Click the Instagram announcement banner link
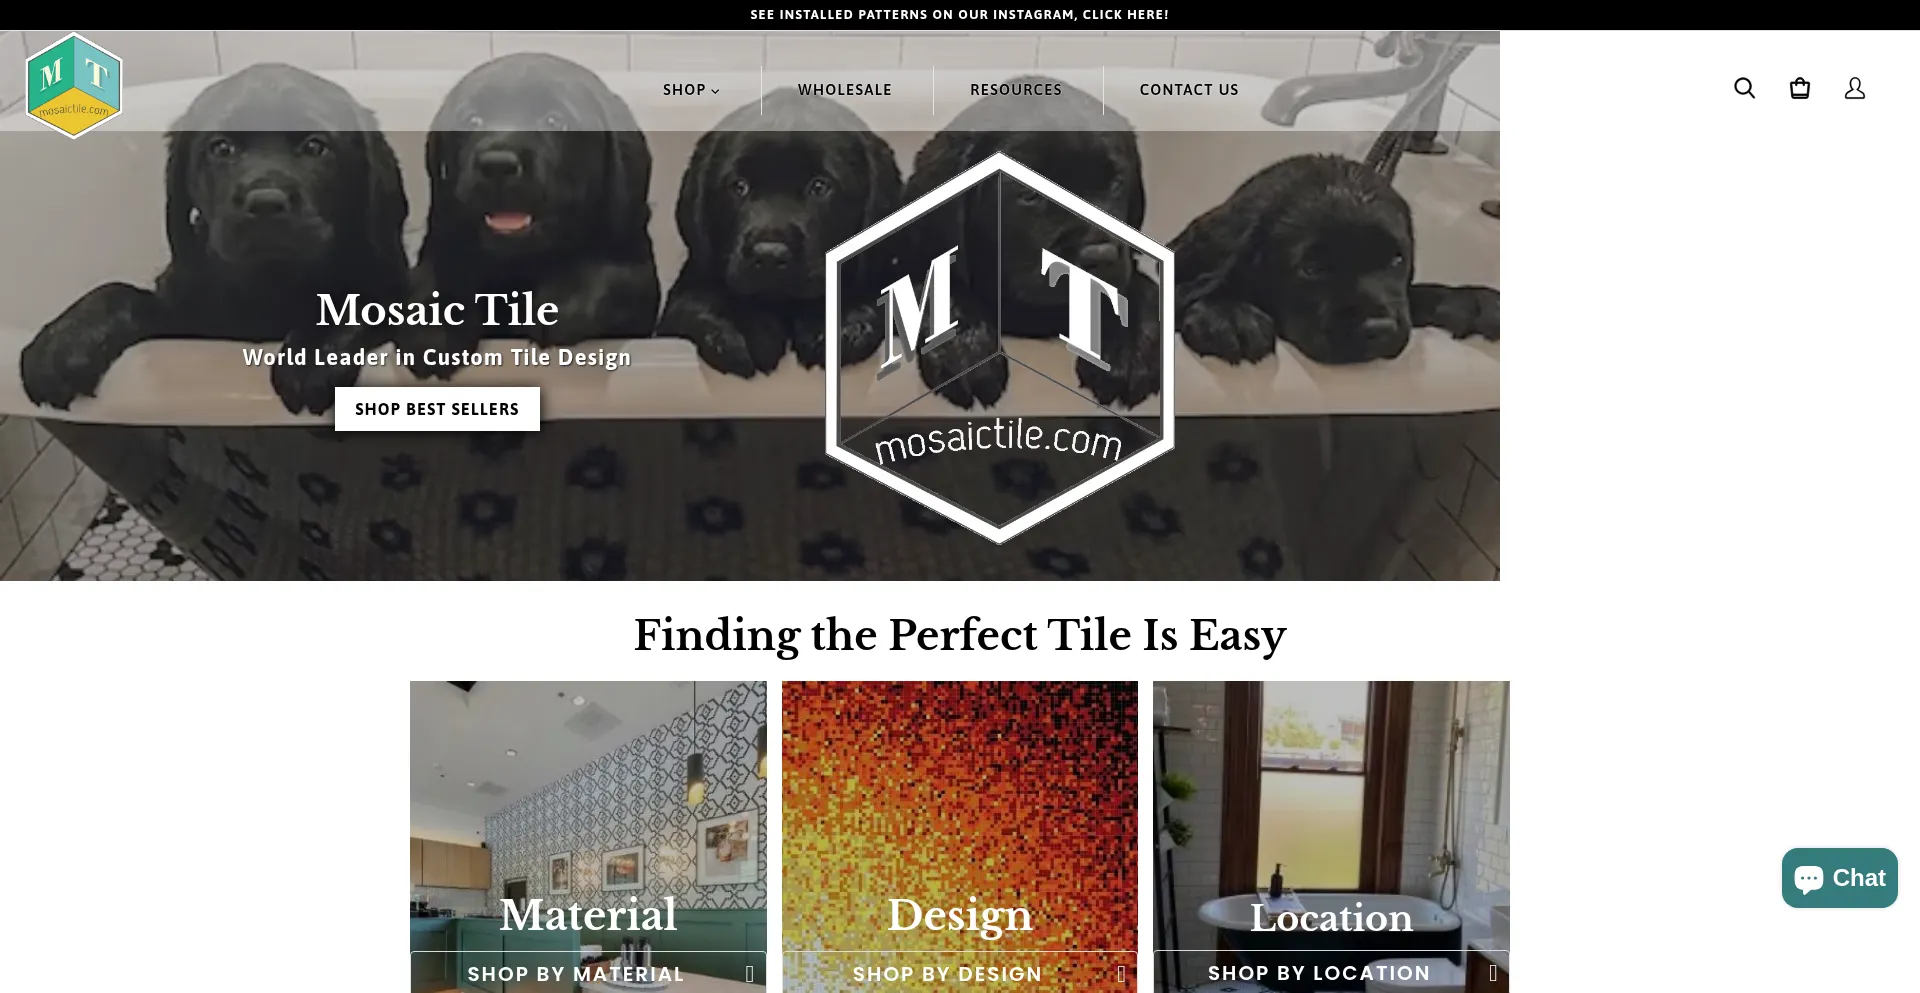Viewport: 1920px width, 993px height. (x=960, y=15)
